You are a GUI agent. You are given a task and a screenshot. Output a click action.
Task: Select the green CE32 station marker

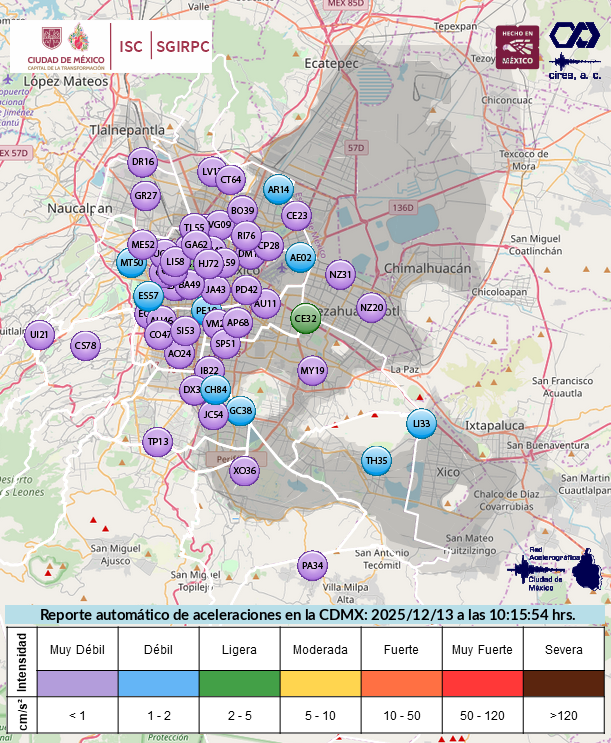[x=305, y=320]
